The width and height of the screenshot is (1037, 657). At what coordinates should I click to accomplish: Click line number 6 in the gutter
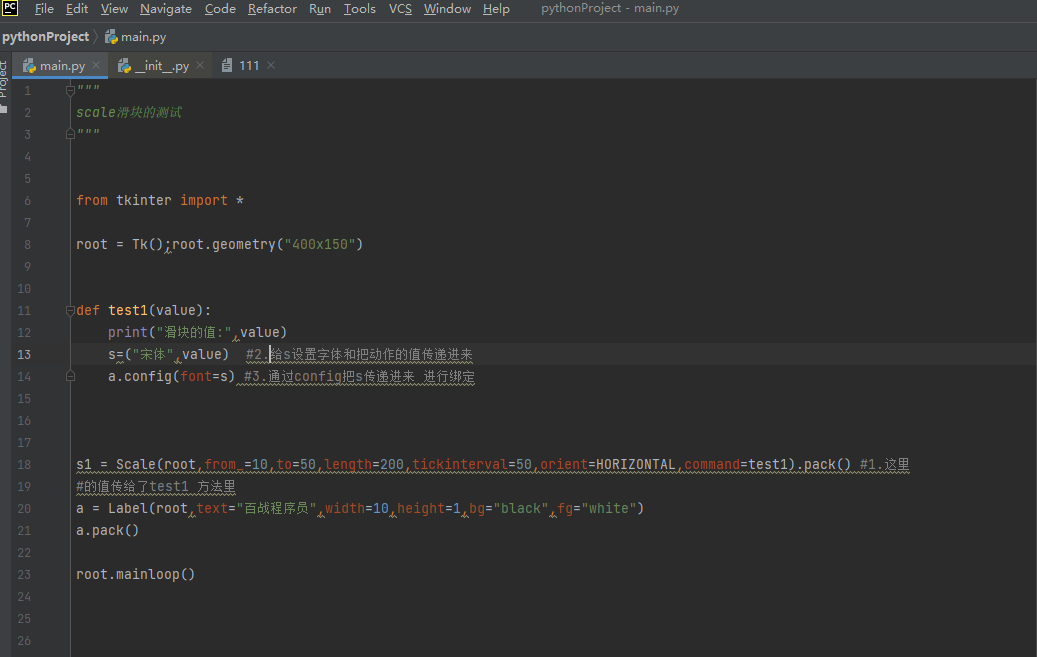click(27, 200)
